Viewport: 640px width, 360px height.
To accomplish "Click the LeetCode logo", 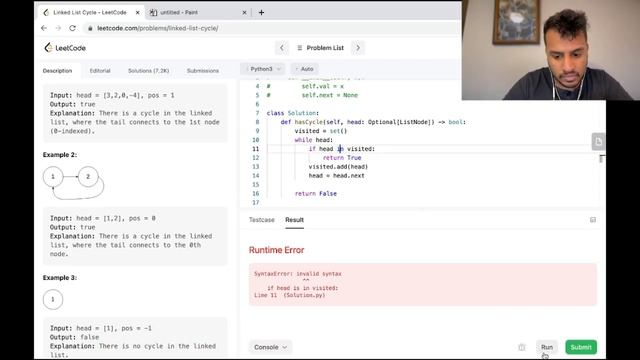I will [x=65, y=48].
